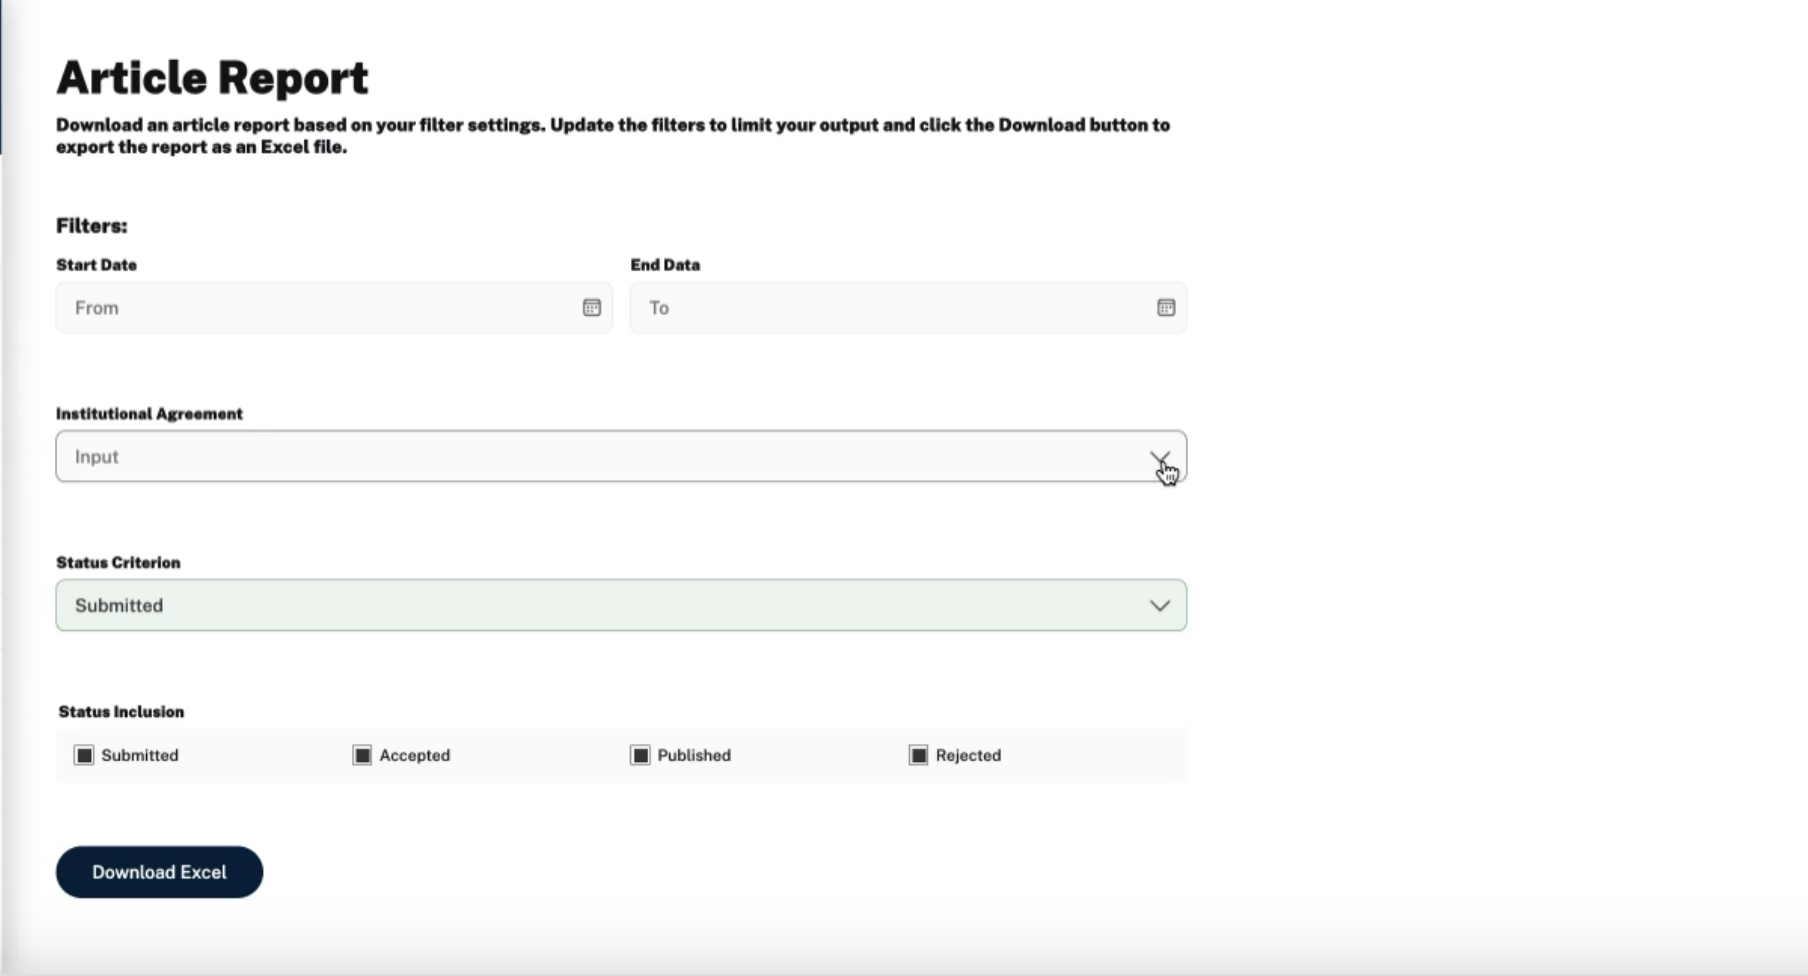Click into the Start Date From field
This screenshot has height=976, width=1808.
point(320,308)
